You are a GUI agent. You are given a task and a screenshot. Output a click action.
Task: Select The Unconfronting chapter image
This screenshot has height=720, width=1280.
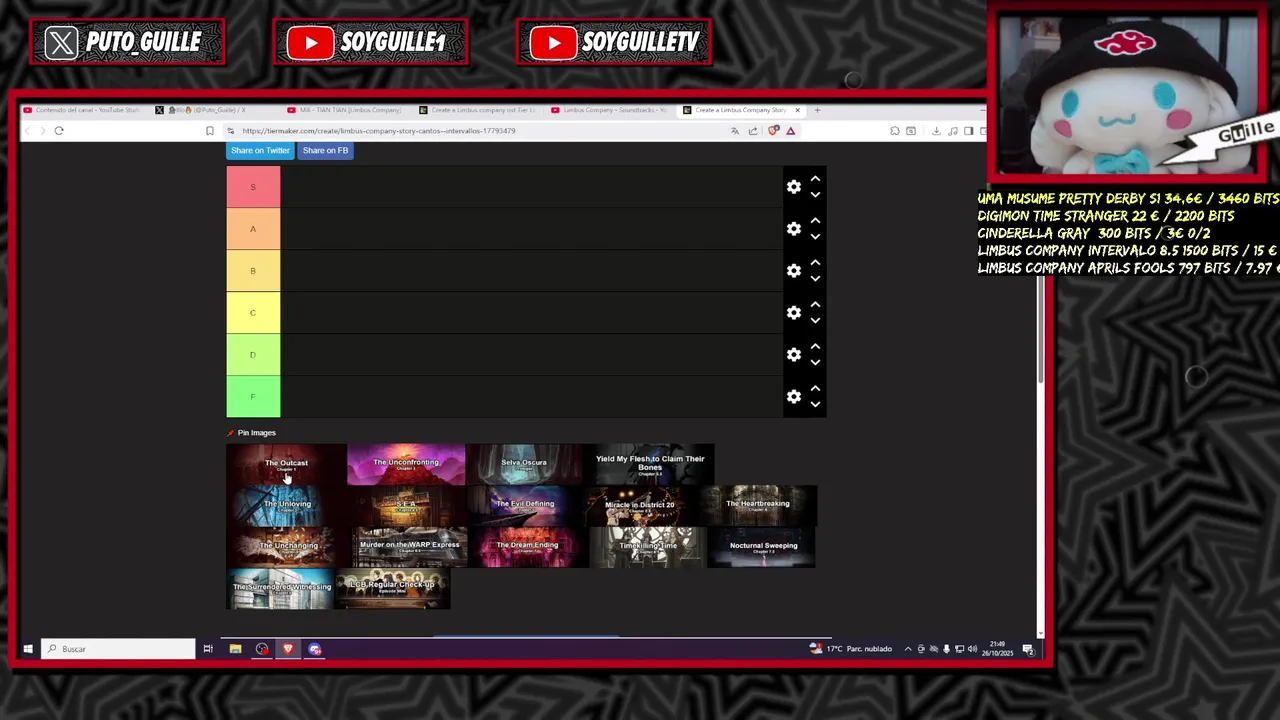pyautogui.click(x=406, y=464)
